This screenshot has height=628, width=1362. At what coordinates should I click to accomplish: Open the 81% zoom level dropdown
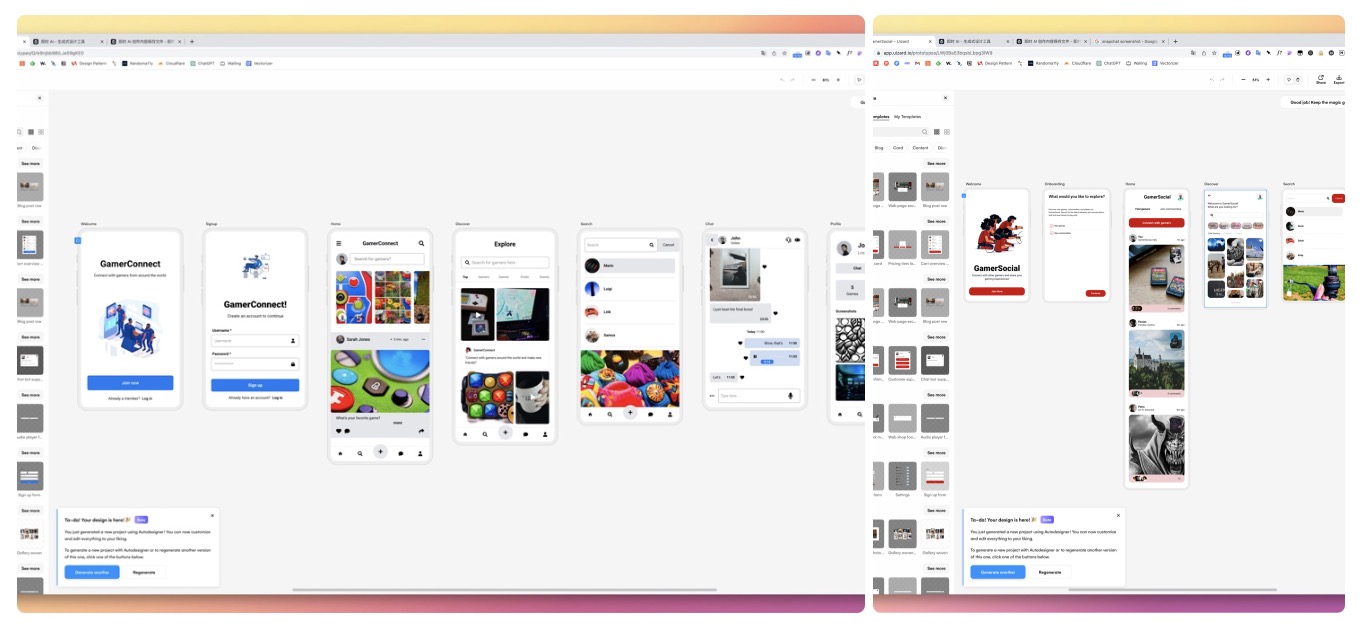point(826,79)
